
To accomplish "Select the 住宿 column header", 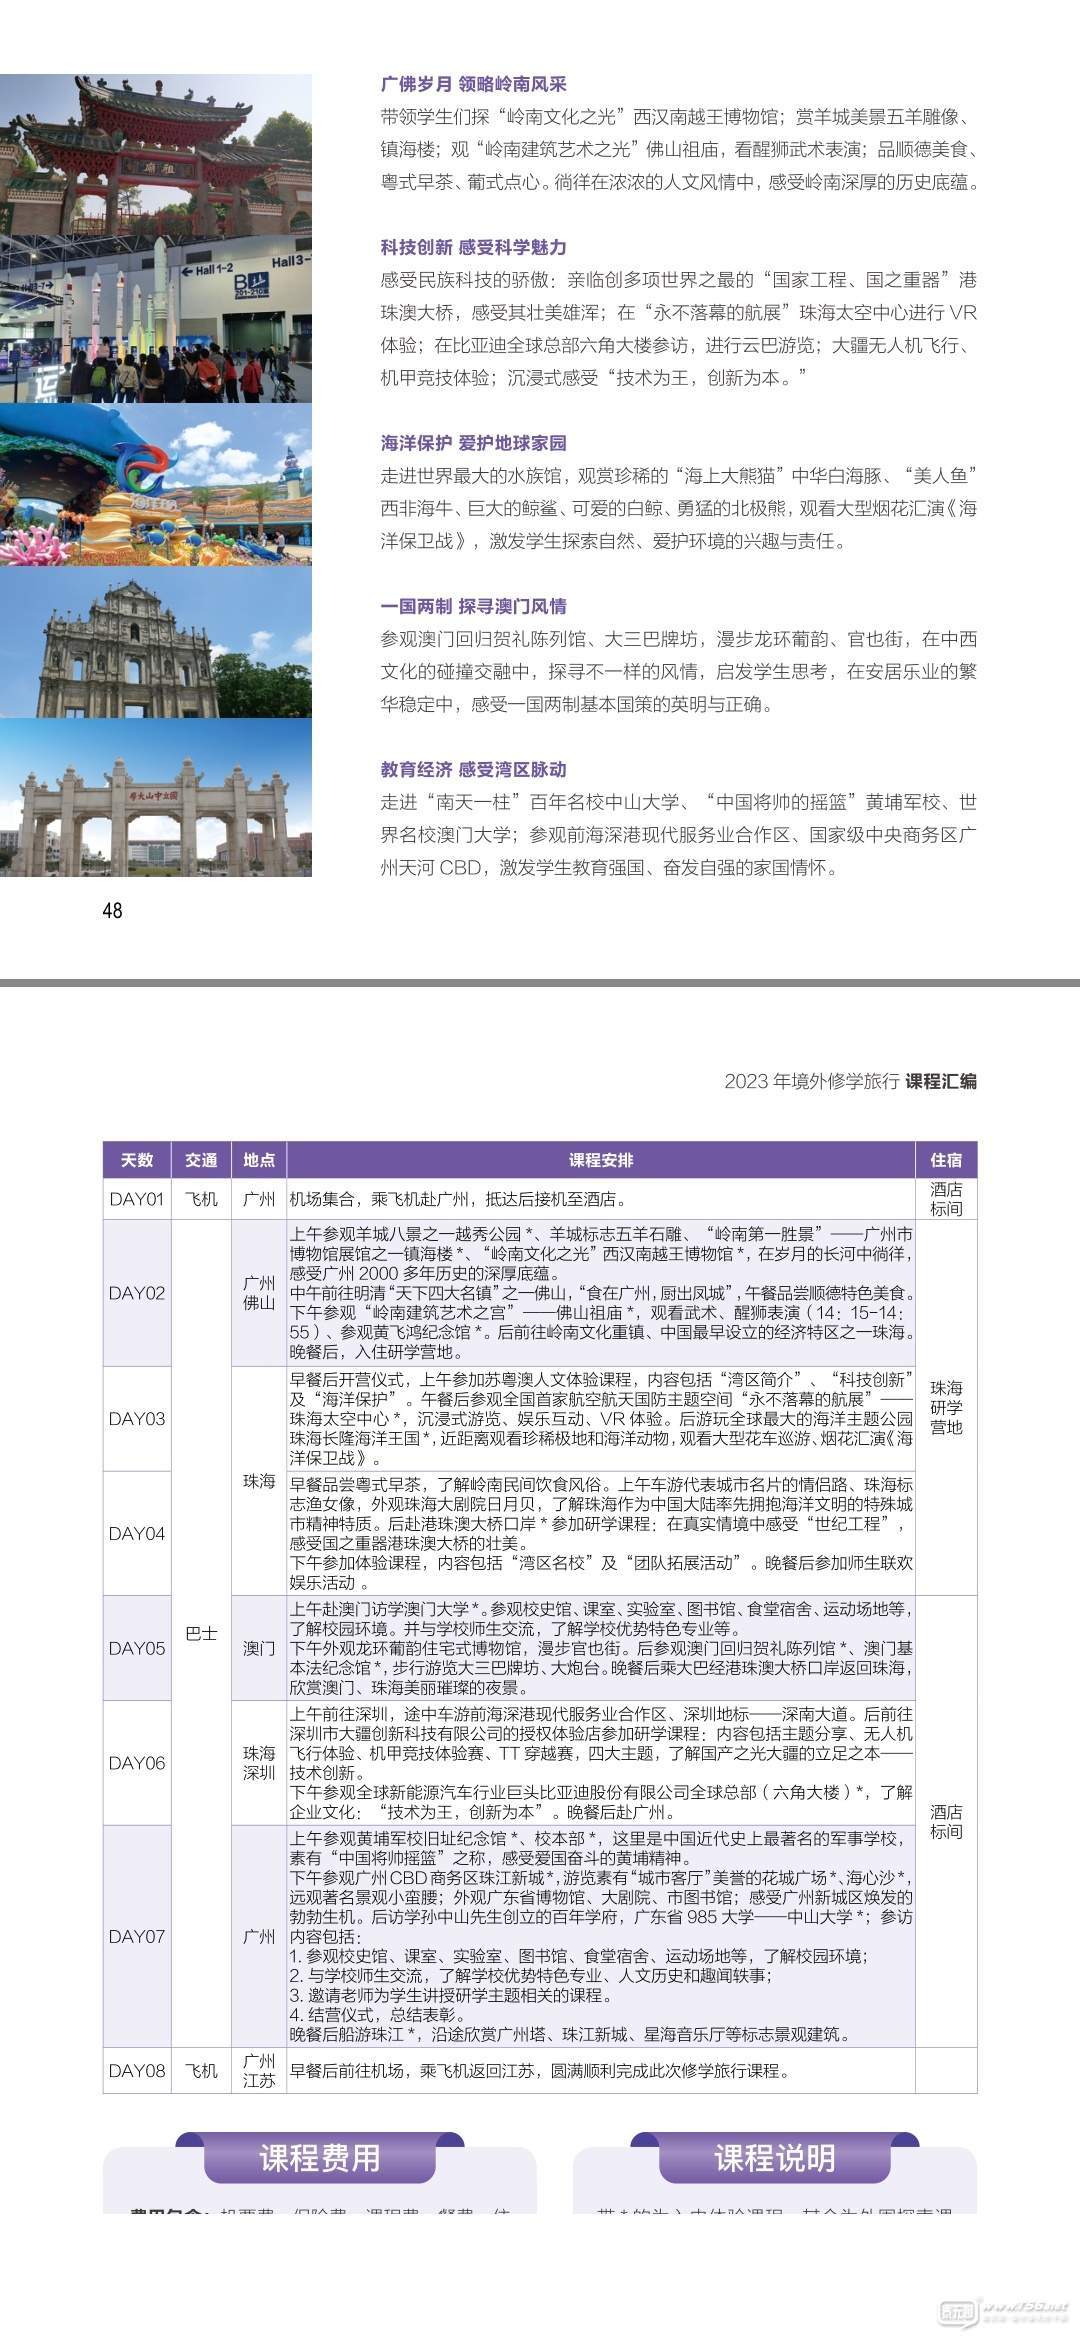I will [x=946, y=1160].
